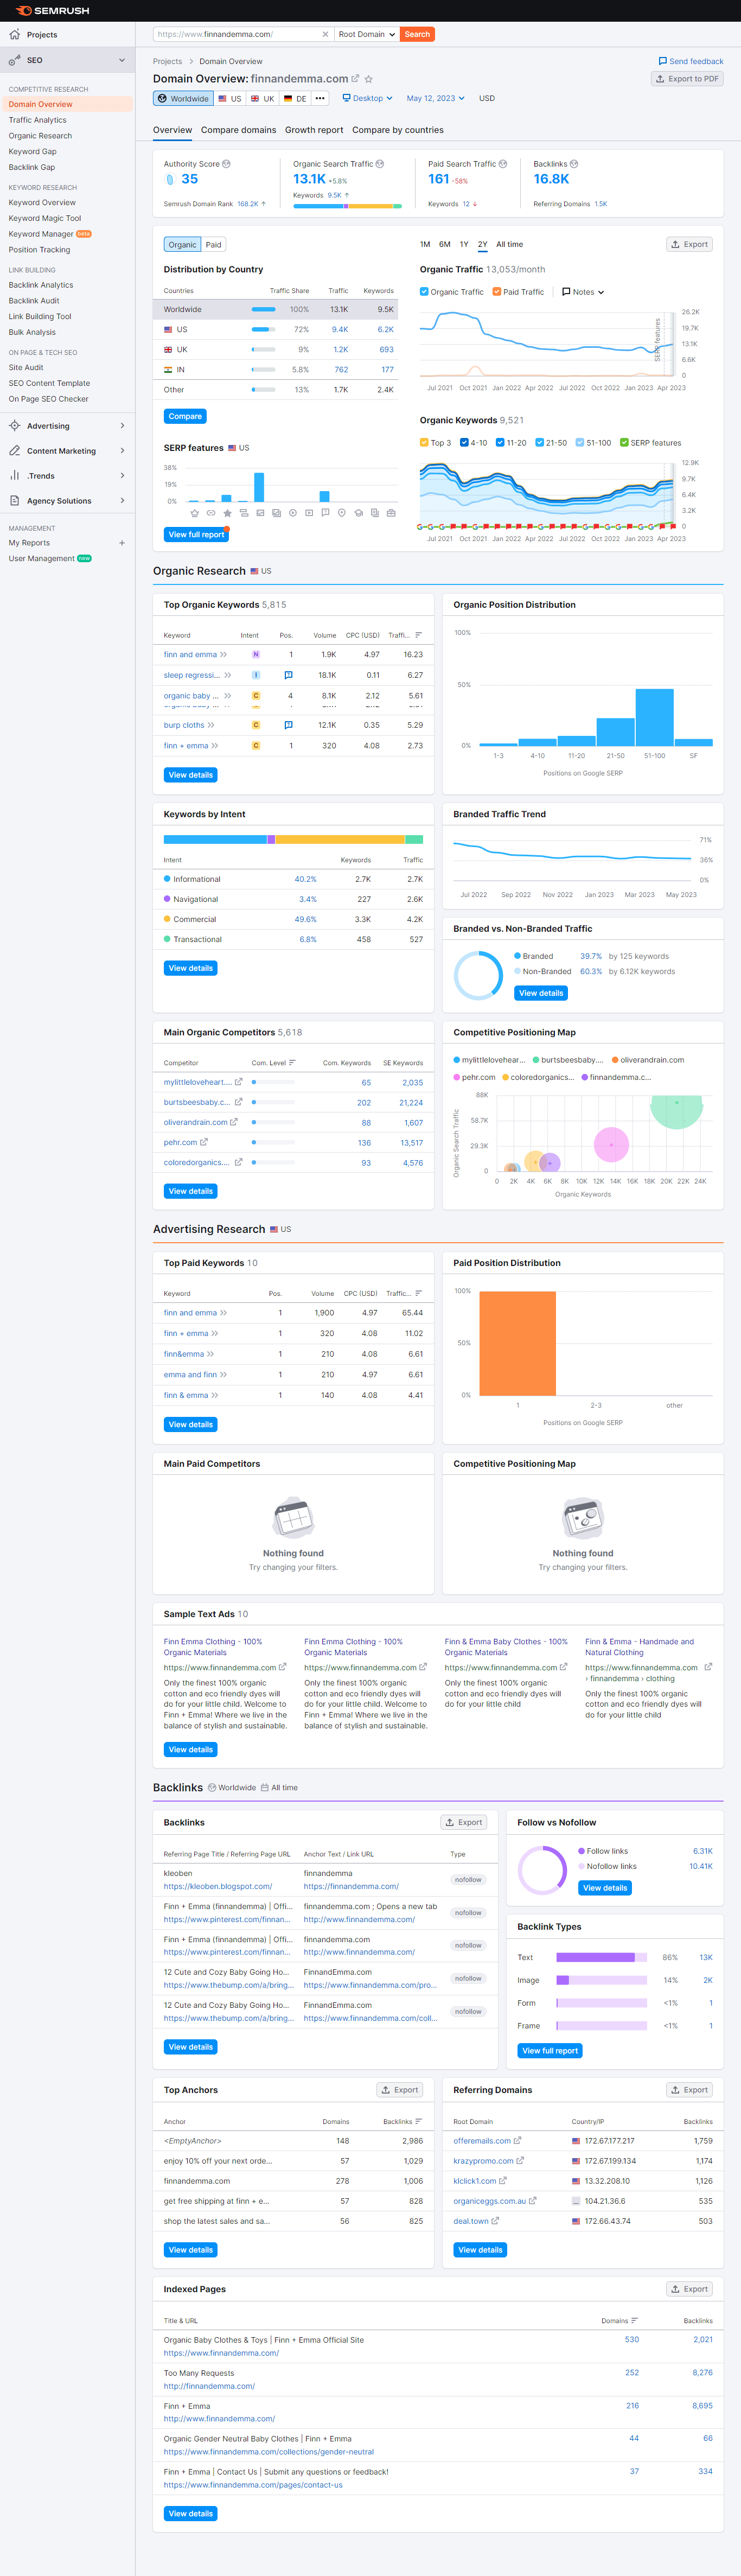
Task: Click the Content Marketing pencil icon
Action: point(15,450)
